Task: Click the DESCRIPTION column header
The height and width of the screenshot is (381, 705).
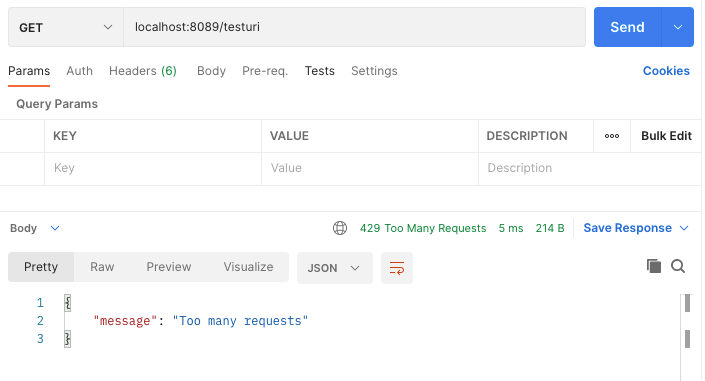Action: [x=527, y=136]
